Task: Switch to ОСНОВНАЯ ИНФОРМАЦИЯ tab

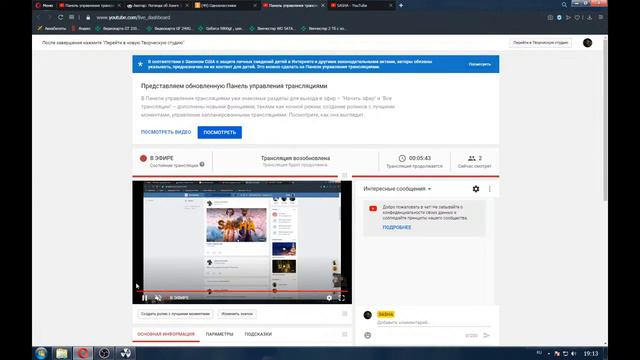Action: pos(166,334)
